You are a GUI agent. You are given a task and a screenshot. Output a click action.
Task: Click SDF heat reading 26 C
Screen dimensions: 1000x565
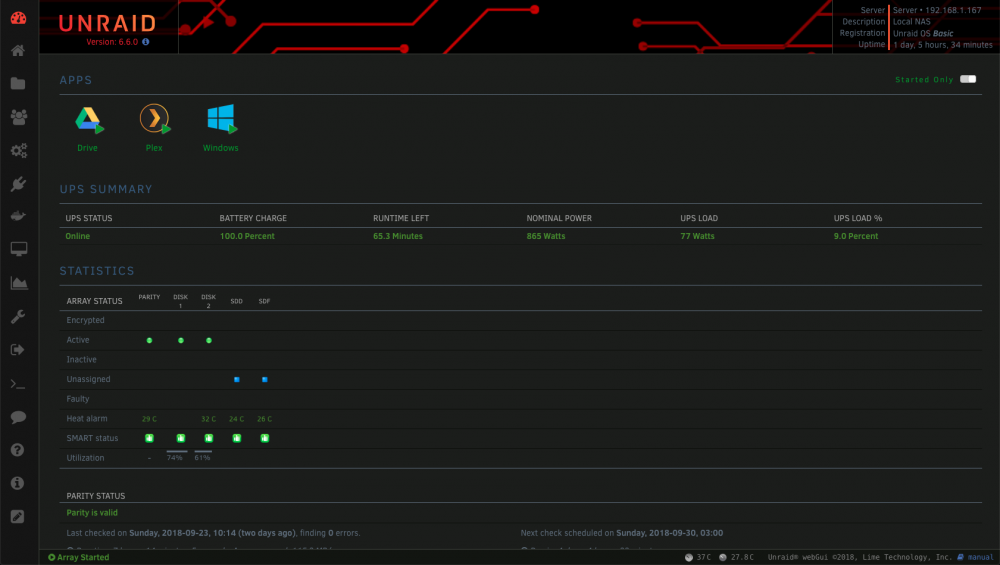pos(265,419)
